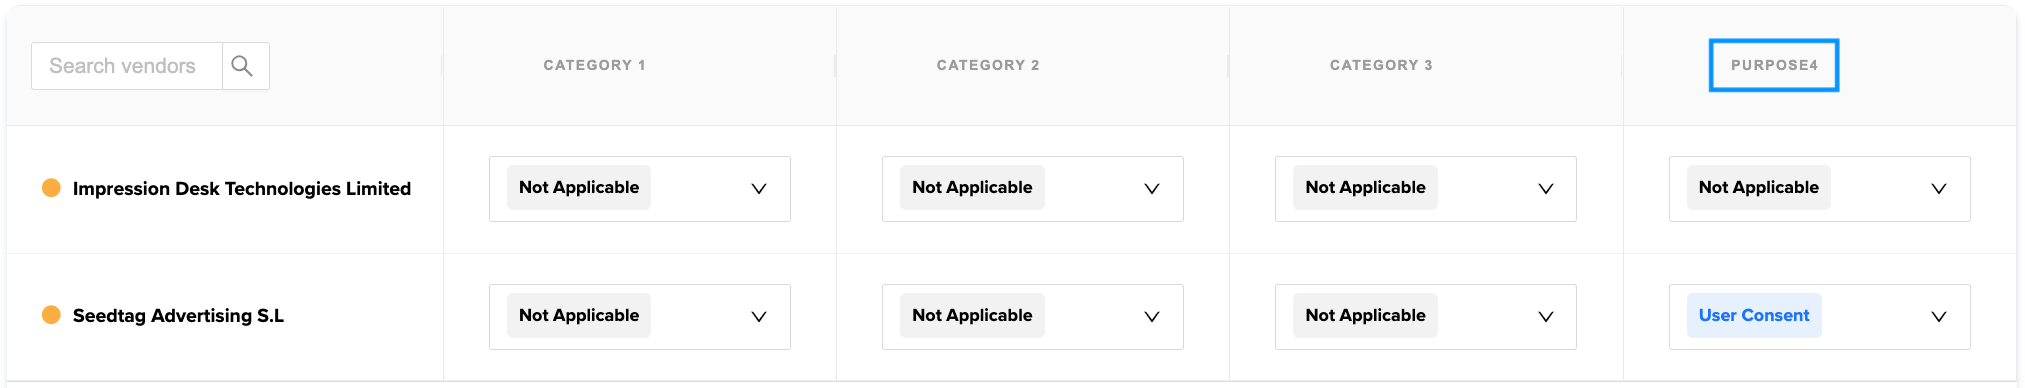Screen dimensions: 2025x388
Task: Click chevron in Seedtag Category 2 dropdown
Action: [x=1152, y=317]
